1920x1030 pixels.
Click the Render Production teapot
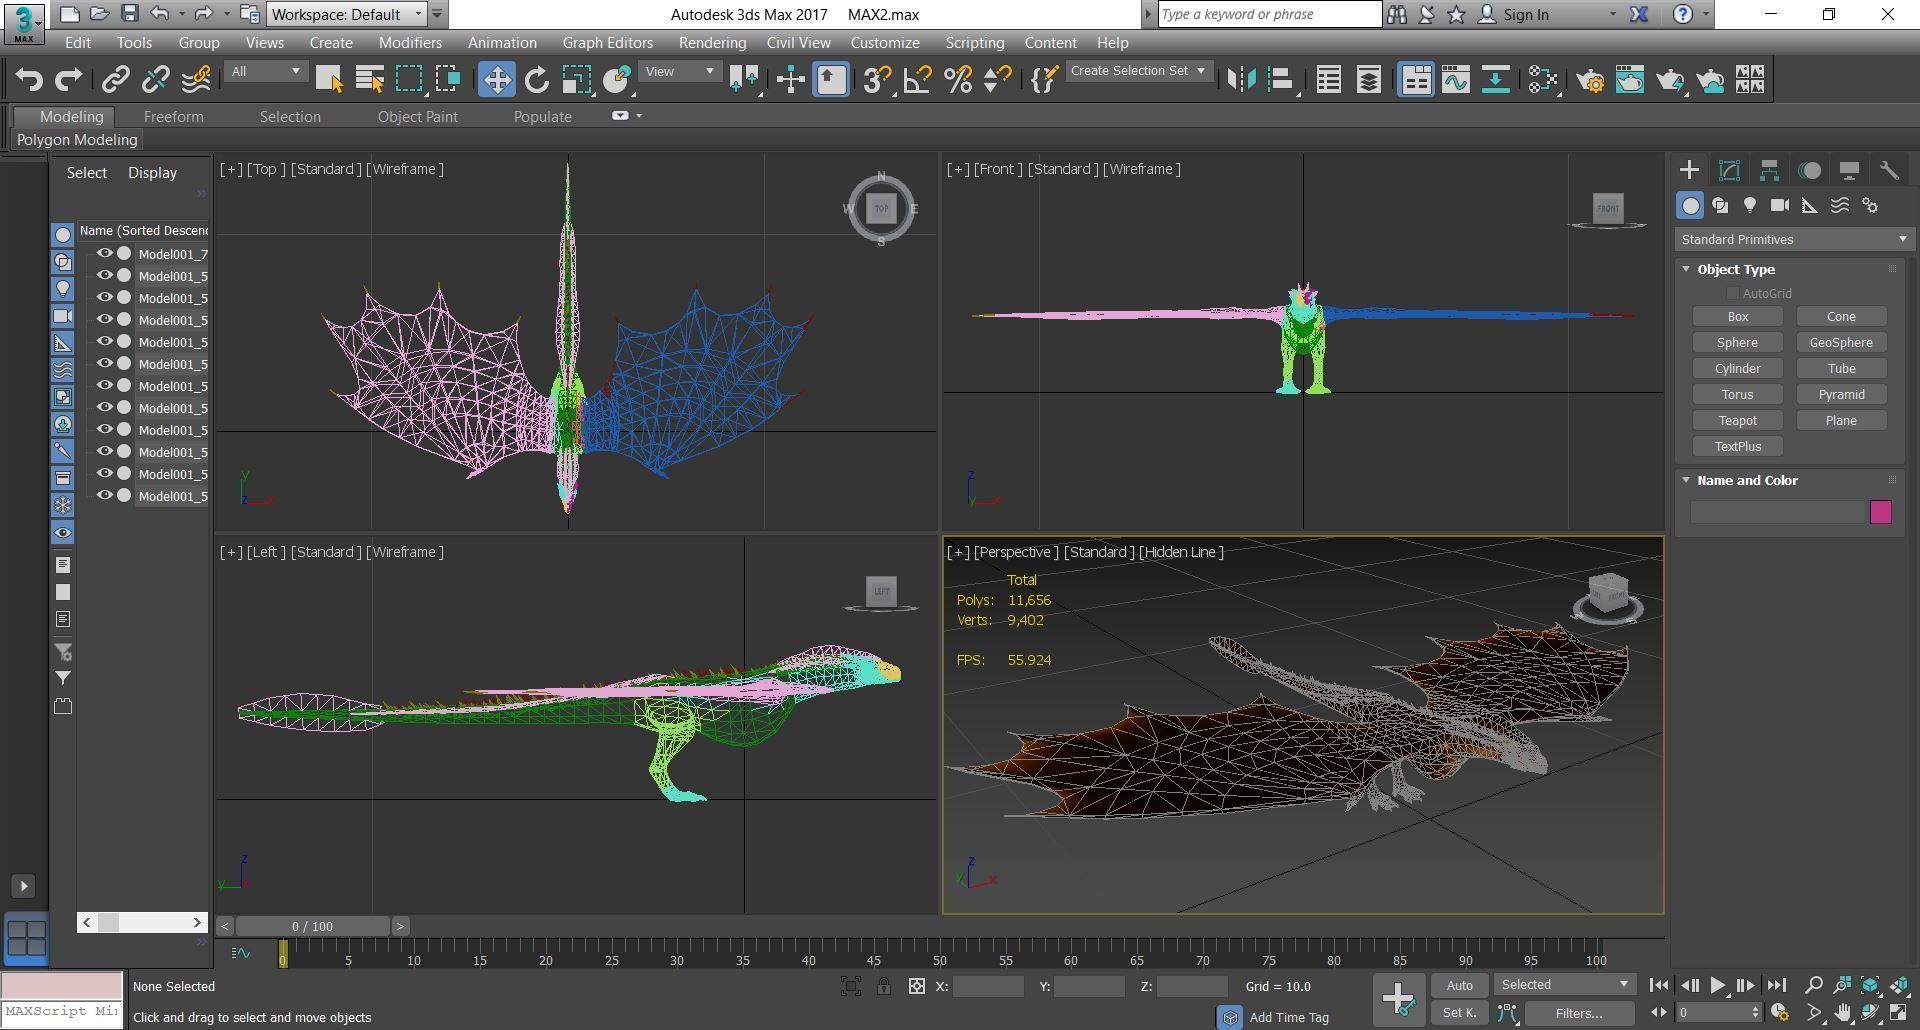pyautogui.click(x=1670, y=80)
